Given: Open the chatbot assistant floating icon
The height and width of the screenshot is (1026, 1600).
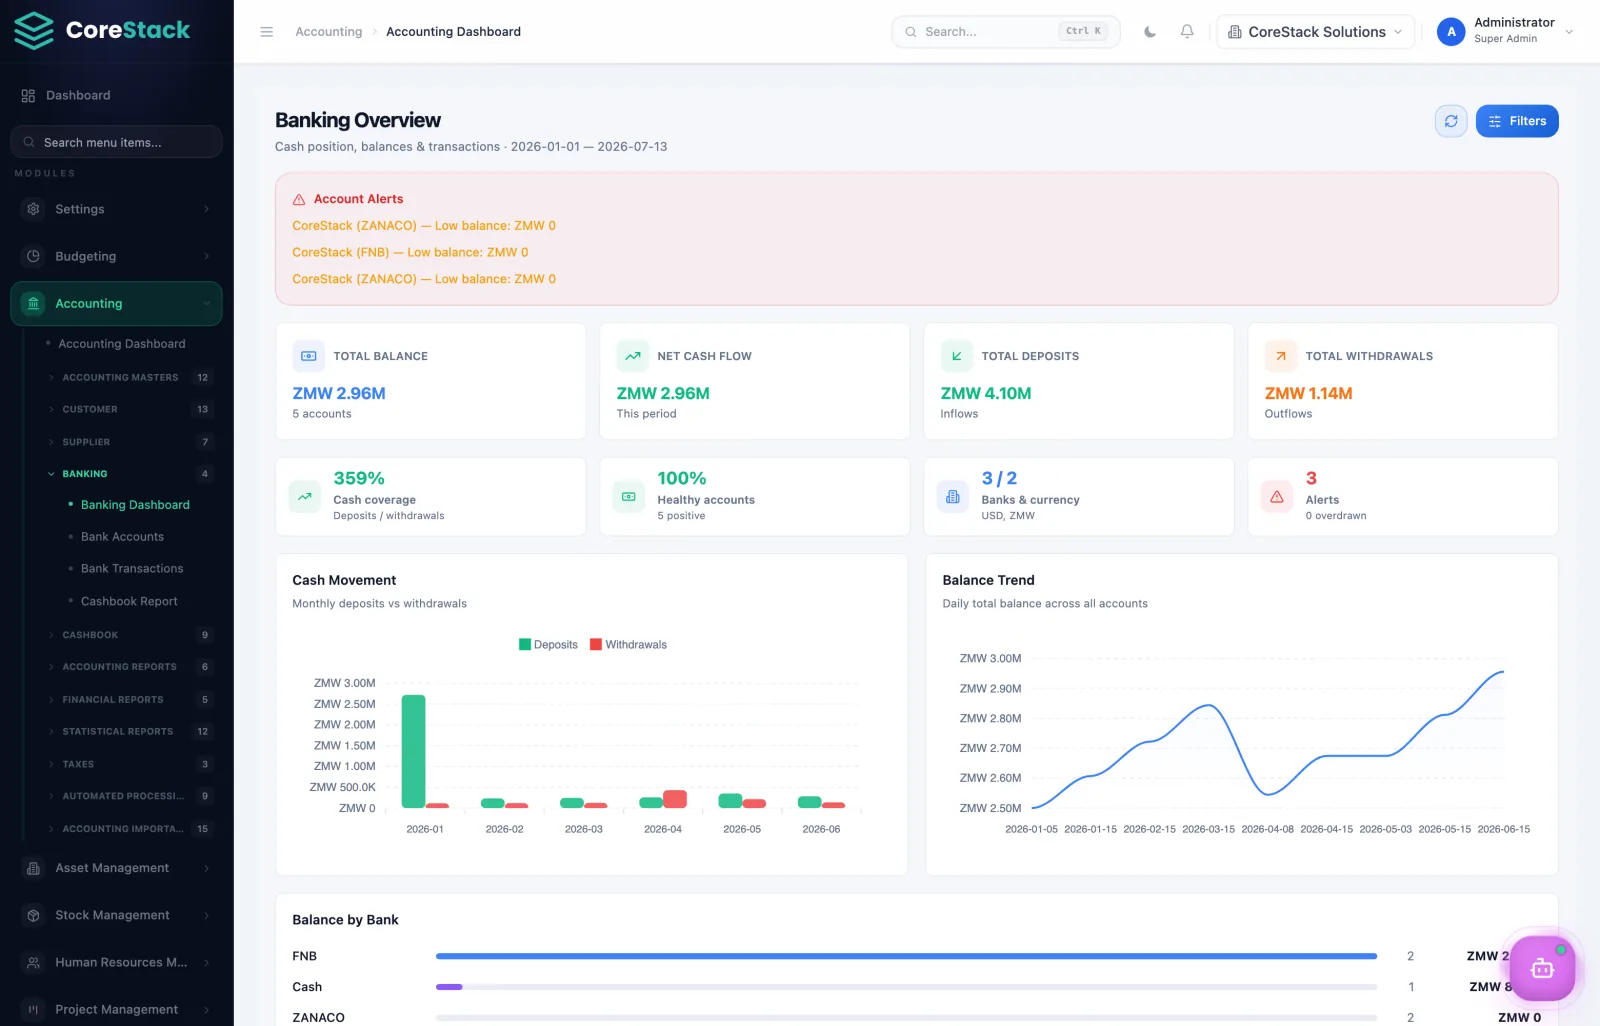Looking at the screenshot, I should (x=1542, y=967).
